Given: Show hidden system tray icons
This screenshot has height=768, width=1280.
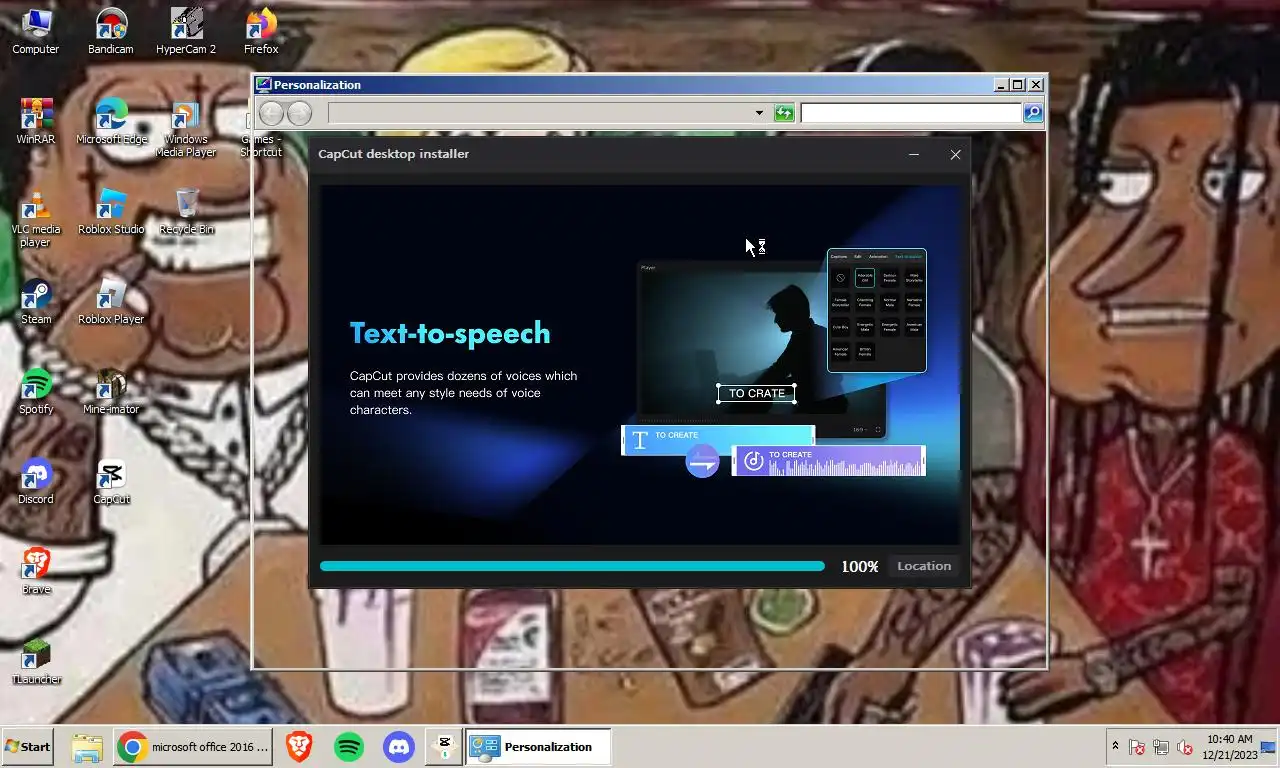Looking at the screenshot, I should tap(1115, 746).
